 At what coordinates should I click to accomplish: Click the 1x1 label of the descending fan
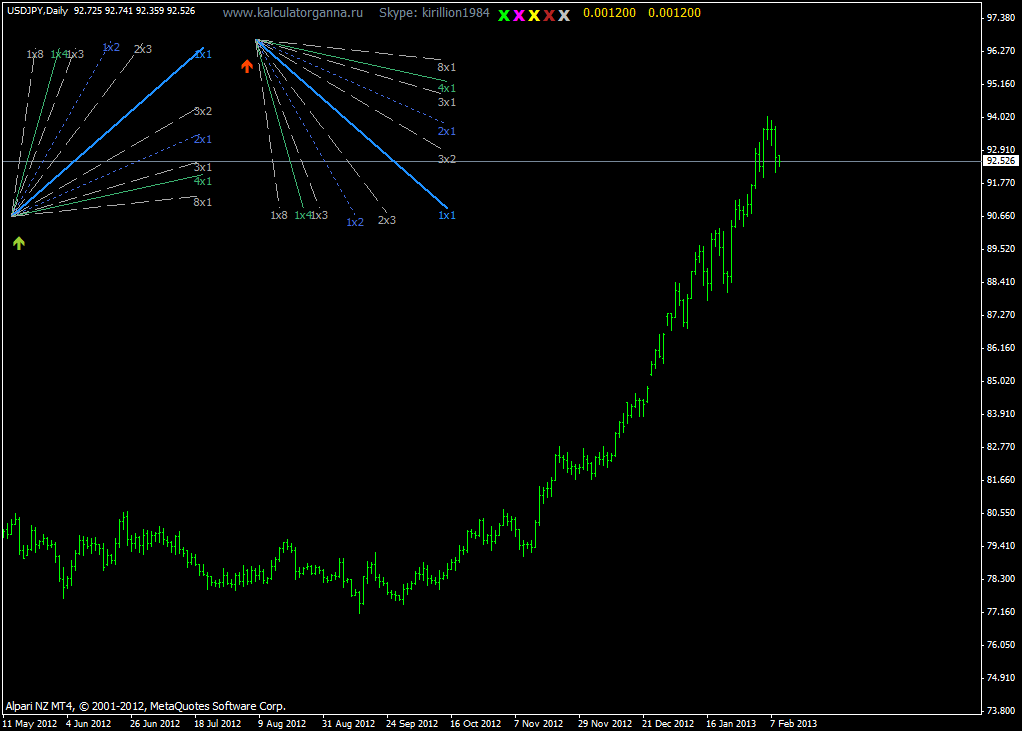[447, 215]
